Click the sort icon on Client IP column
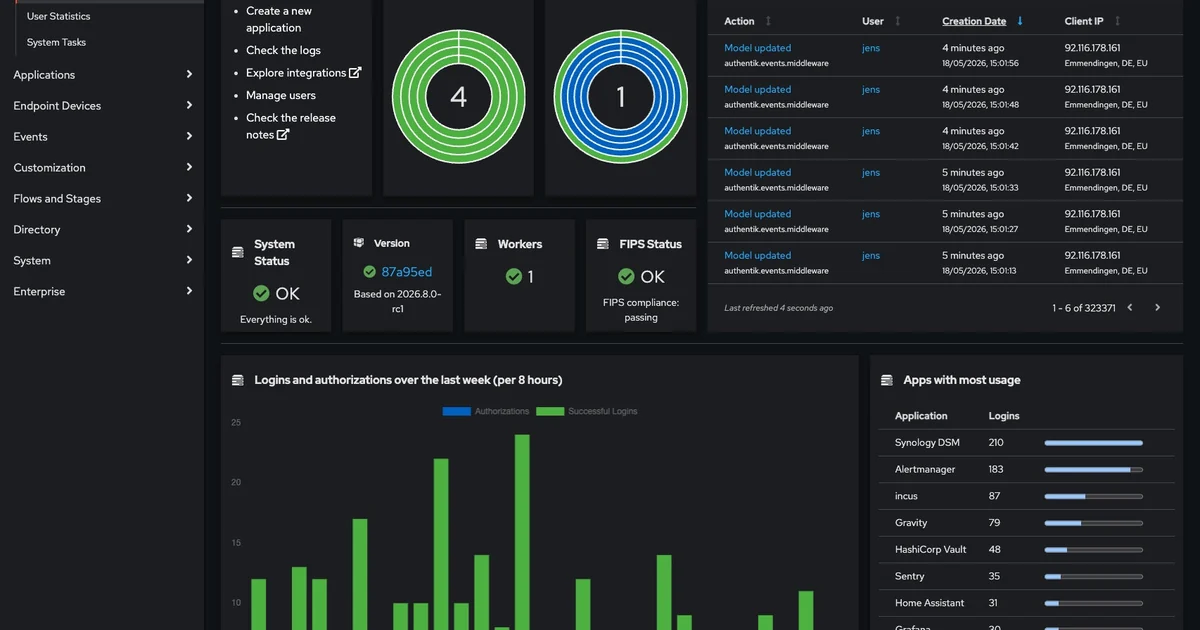Screen dimensions: 1200x630 pos(1117,21)
